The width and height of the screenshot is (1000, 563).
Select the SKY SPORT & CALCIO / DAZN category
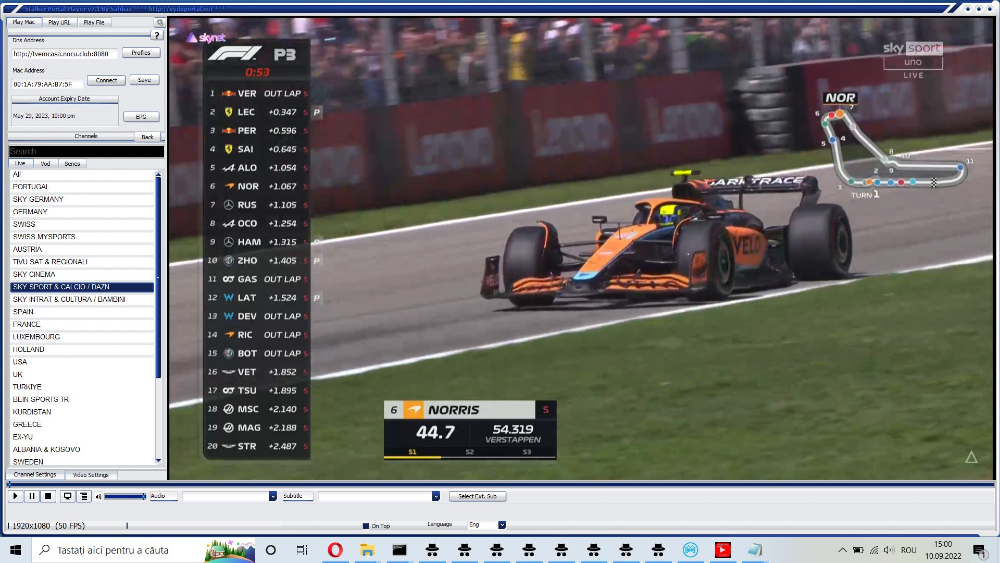click(82, 287)
